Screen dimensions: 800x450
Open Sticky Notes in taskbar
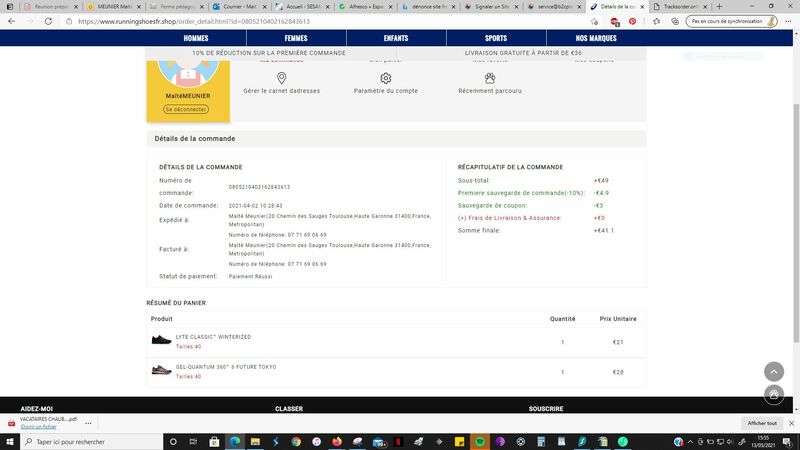click(459, 442)
